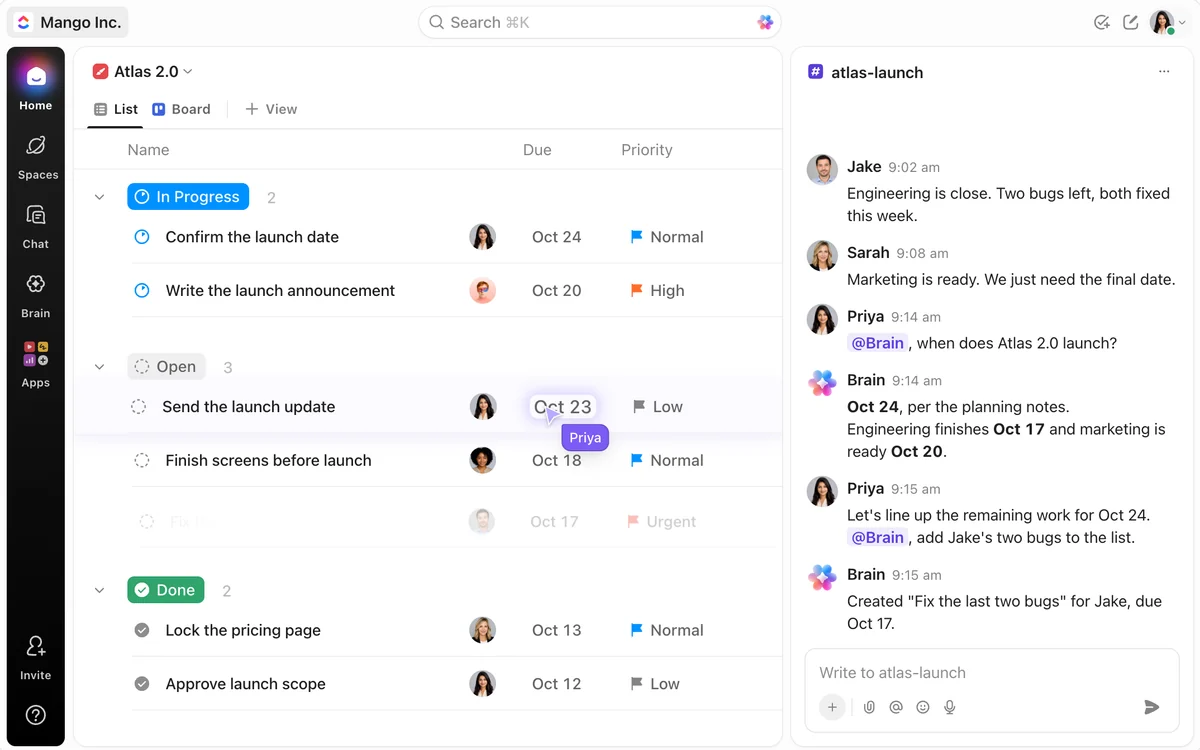The image size is (1200, 750).
Task: Open Lock the pricing page task
Action: 243,630
